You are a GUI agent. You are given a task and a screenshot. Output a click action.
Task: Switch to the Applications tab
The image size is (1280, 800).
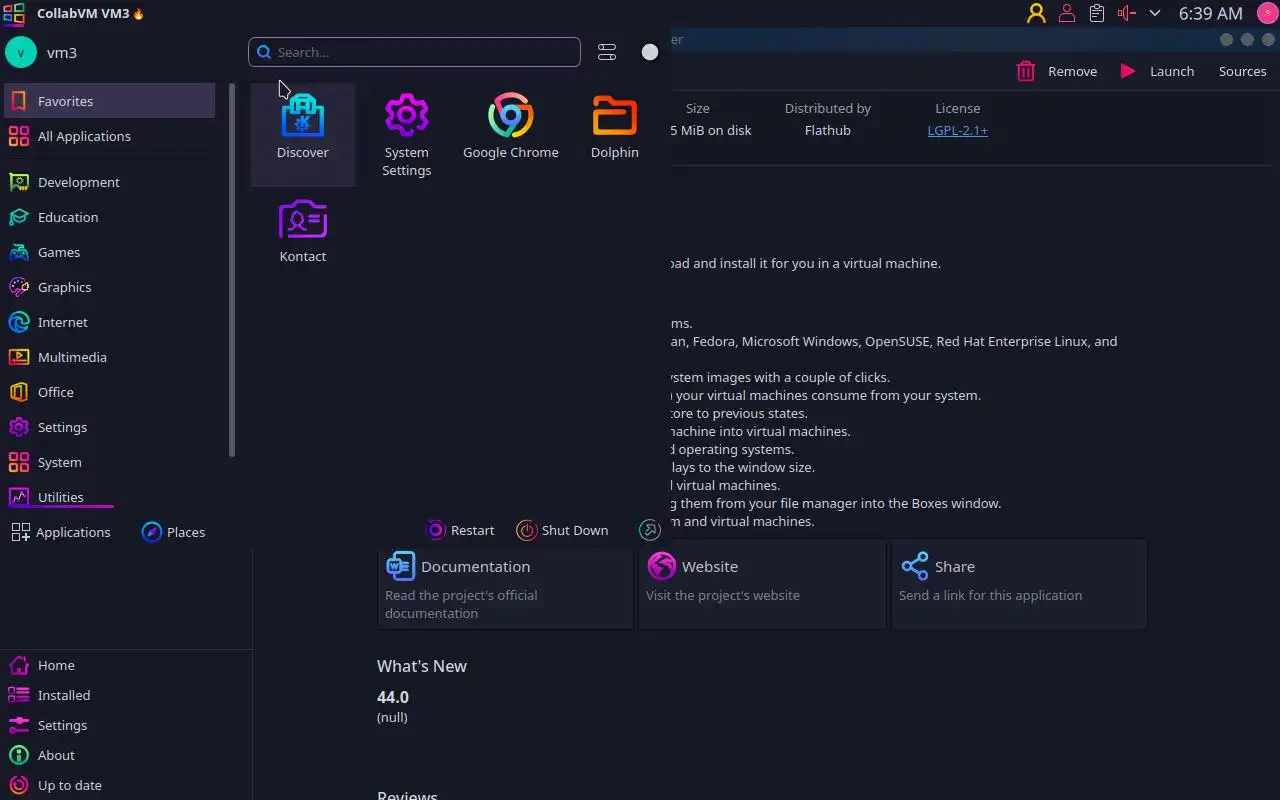[61, 532]
